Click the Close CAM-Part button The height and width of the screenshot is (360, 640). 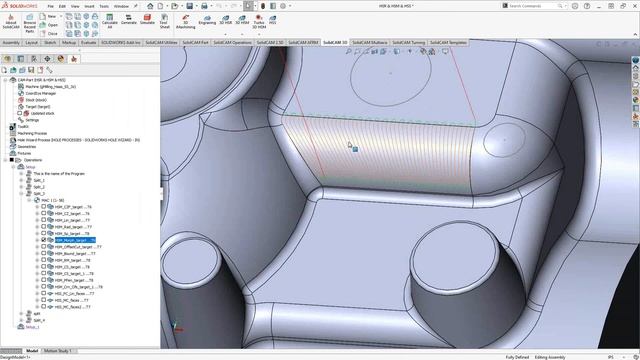pos(49,33)
